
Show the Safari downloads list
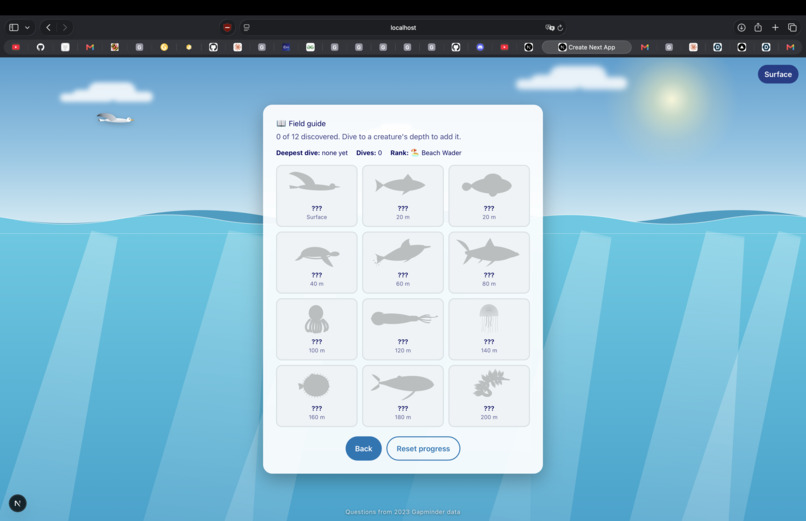pyautogui.click(x=741, y=28)
